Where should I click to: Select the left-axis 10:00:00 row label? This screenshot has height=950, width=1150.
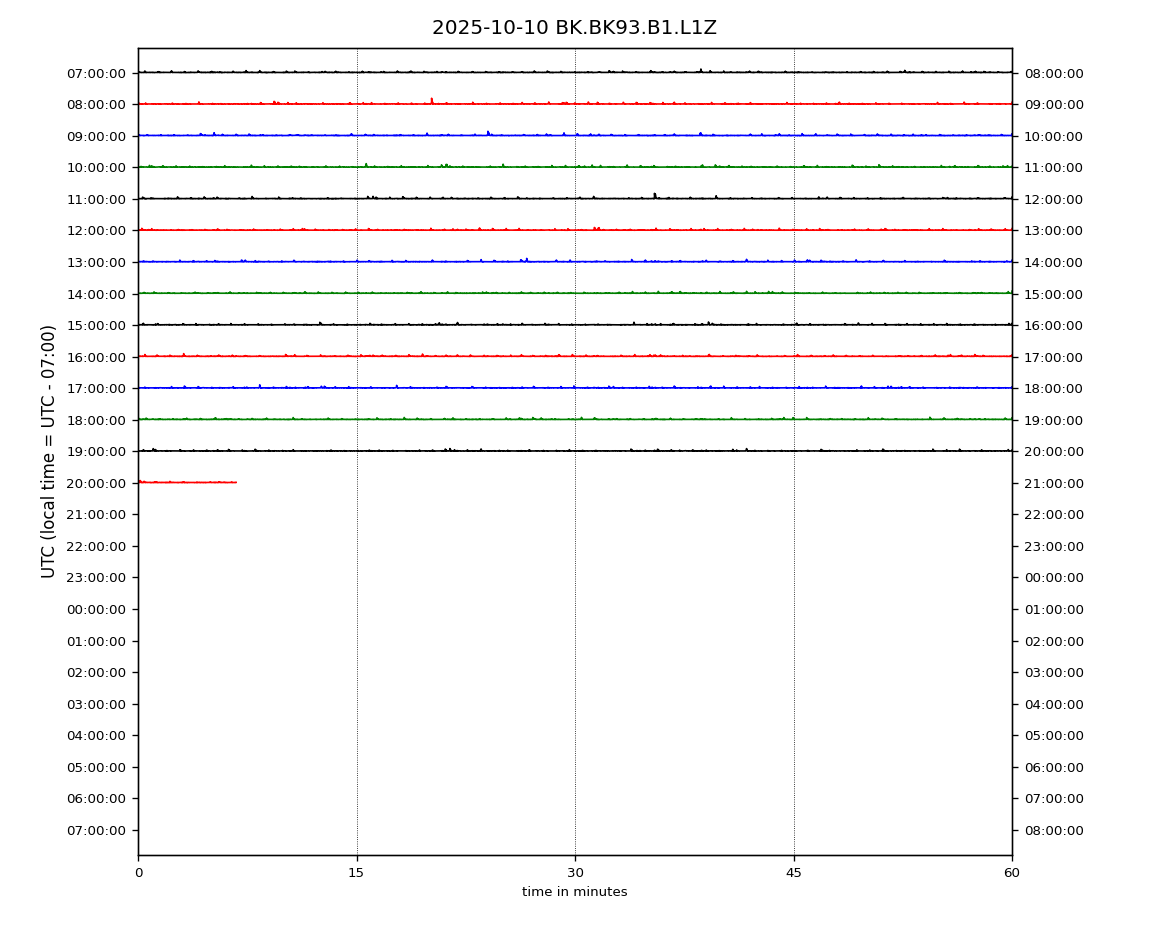96,168
